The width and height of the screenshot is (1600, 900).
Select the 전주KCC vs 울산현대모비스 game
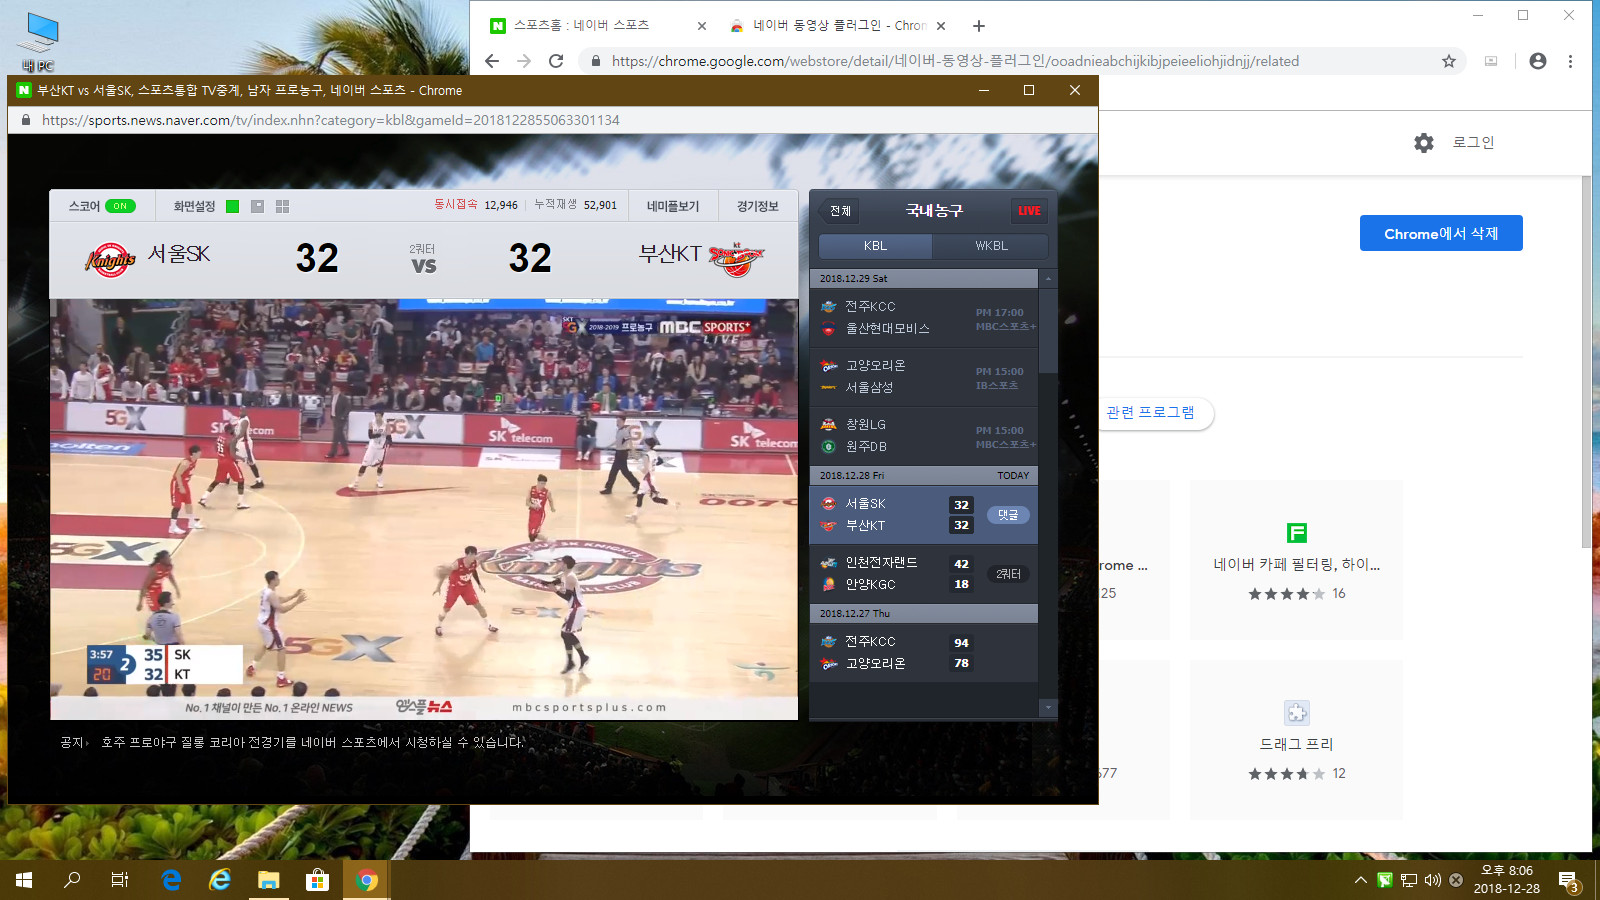click(x=924, y=318)
